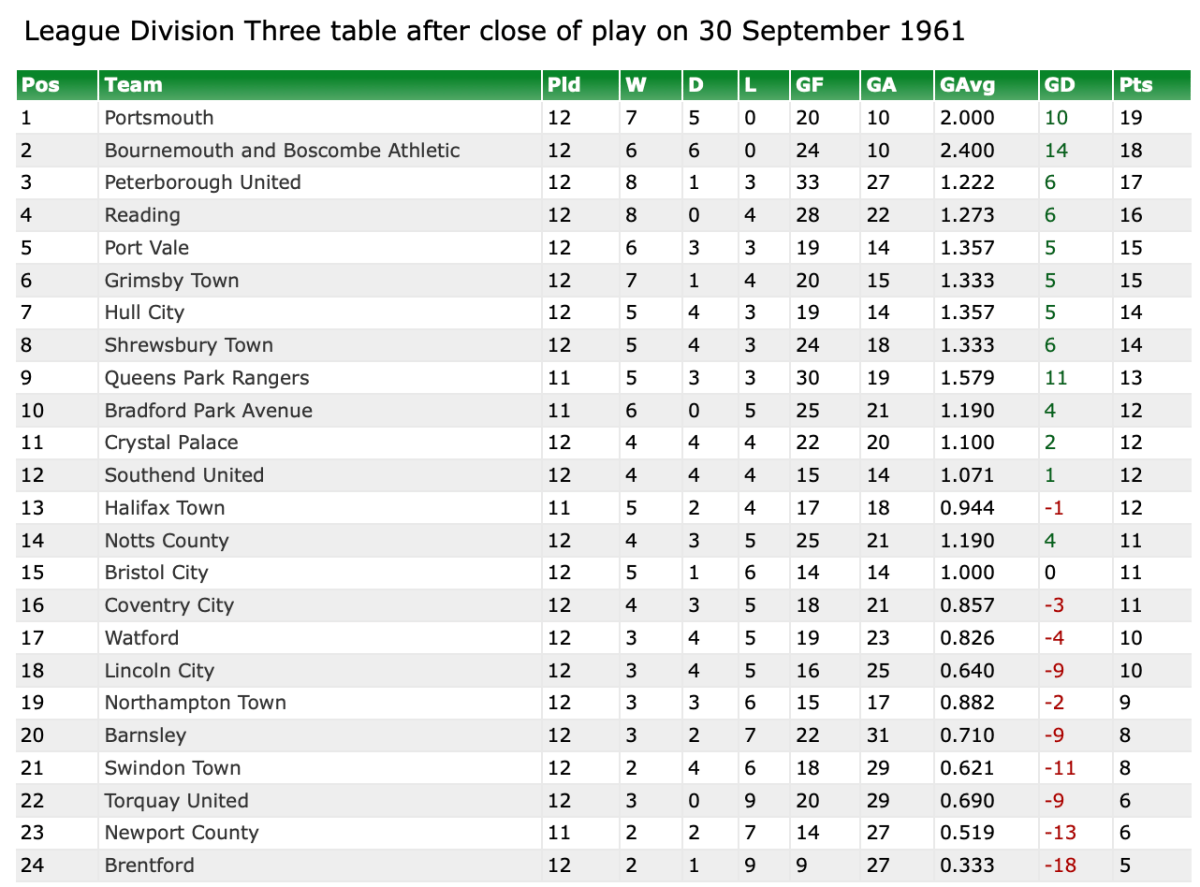Open Peterborough United team entry
1200x887 pixels.
(x=203, y=183)
